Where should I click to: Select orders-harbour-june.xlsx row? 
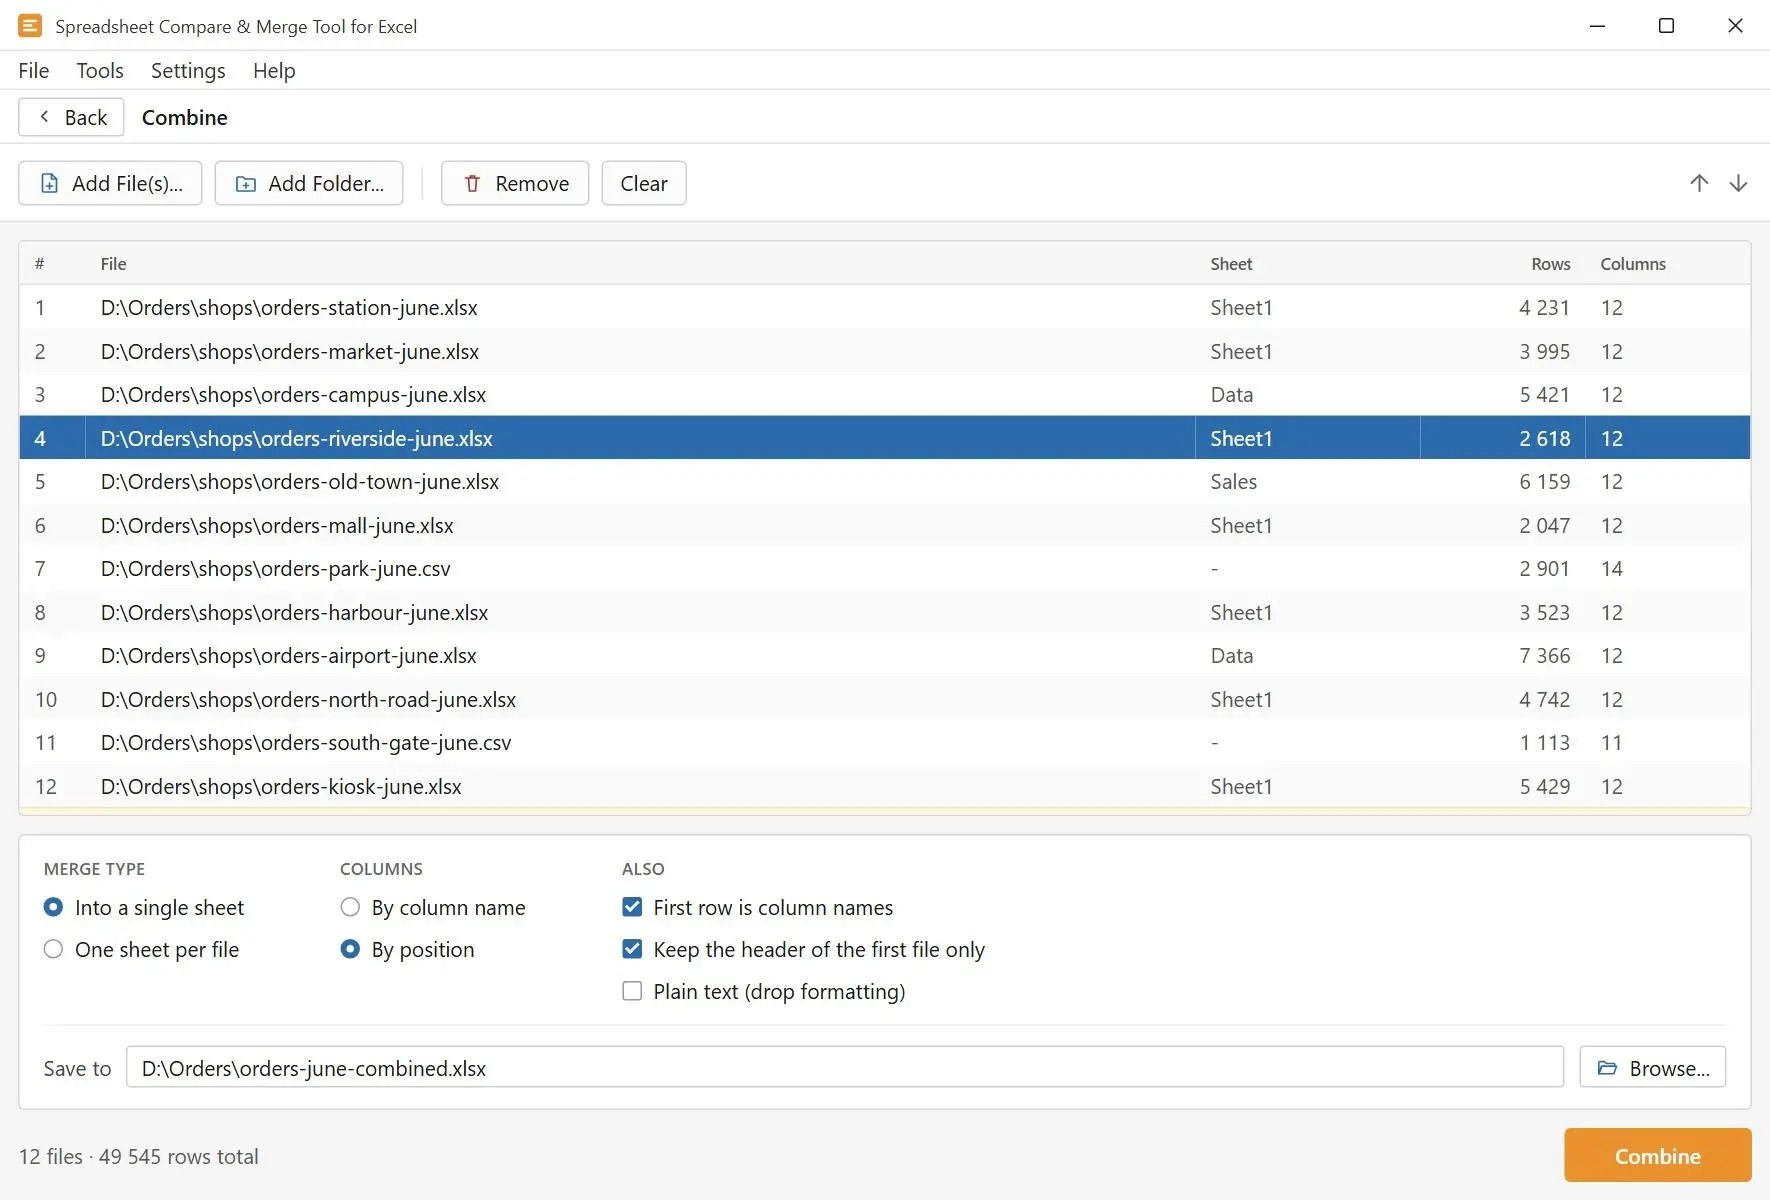[x=885, y=612]
